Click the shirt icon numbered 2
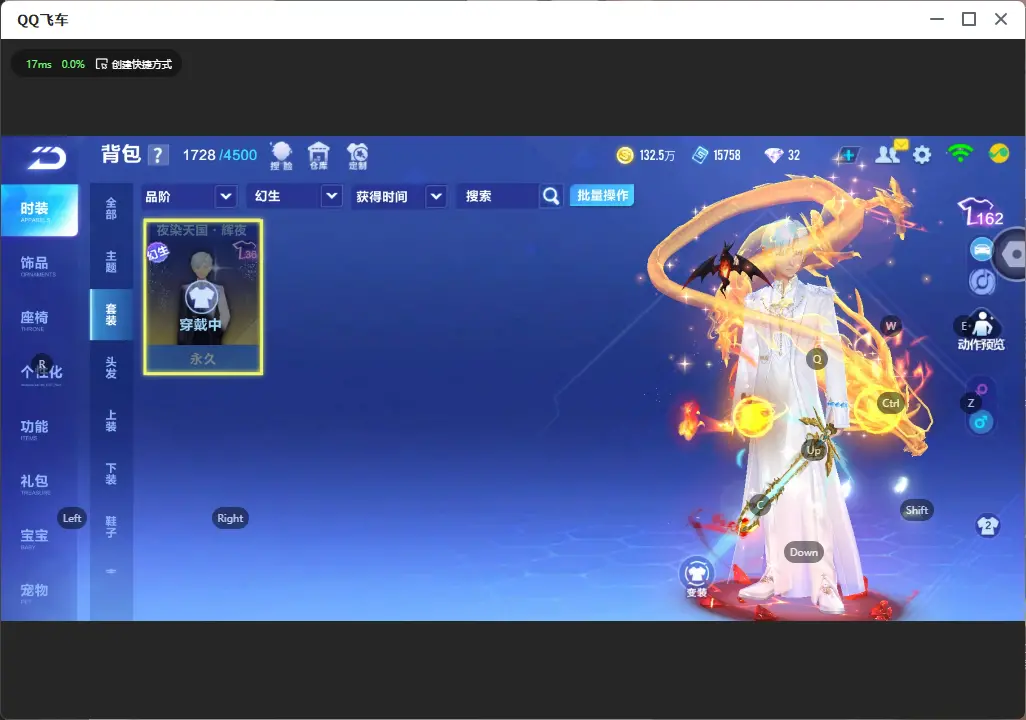 click(988, 526)
